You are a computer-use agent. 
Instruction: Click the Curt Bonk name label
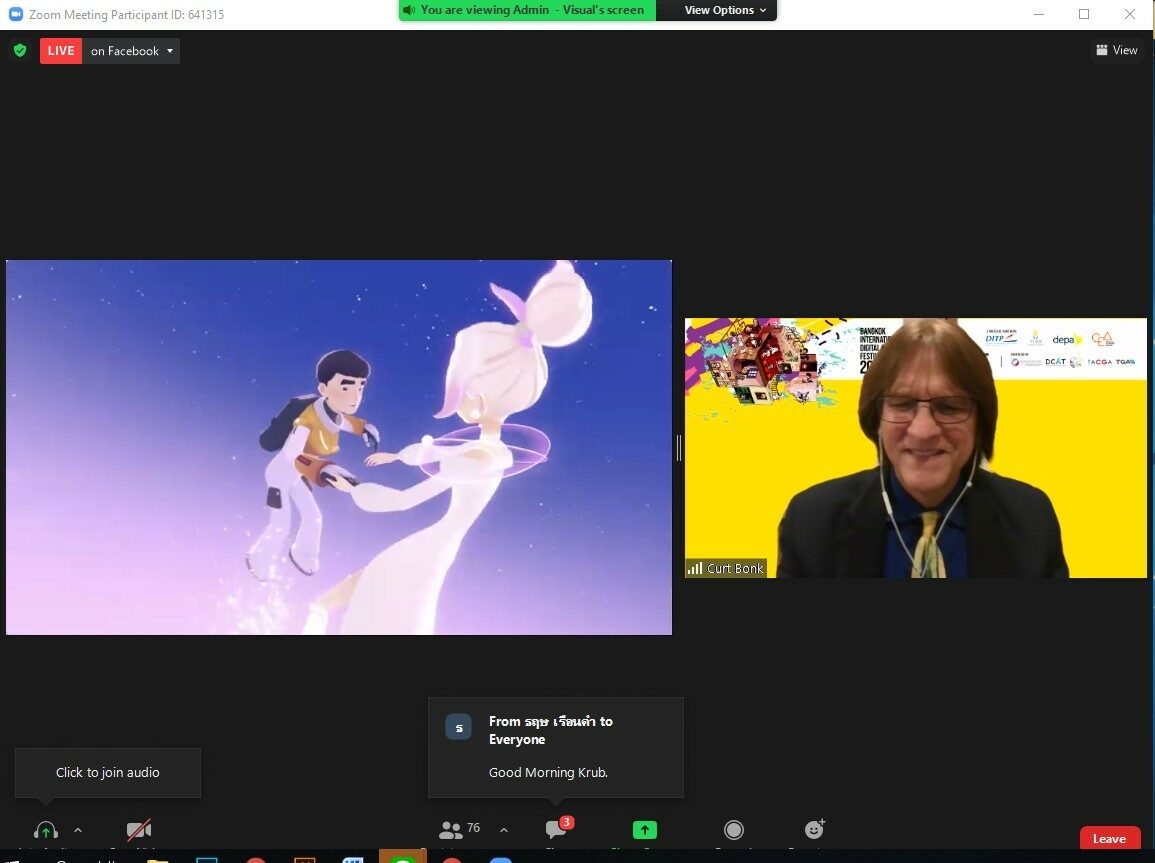[735, 568]
